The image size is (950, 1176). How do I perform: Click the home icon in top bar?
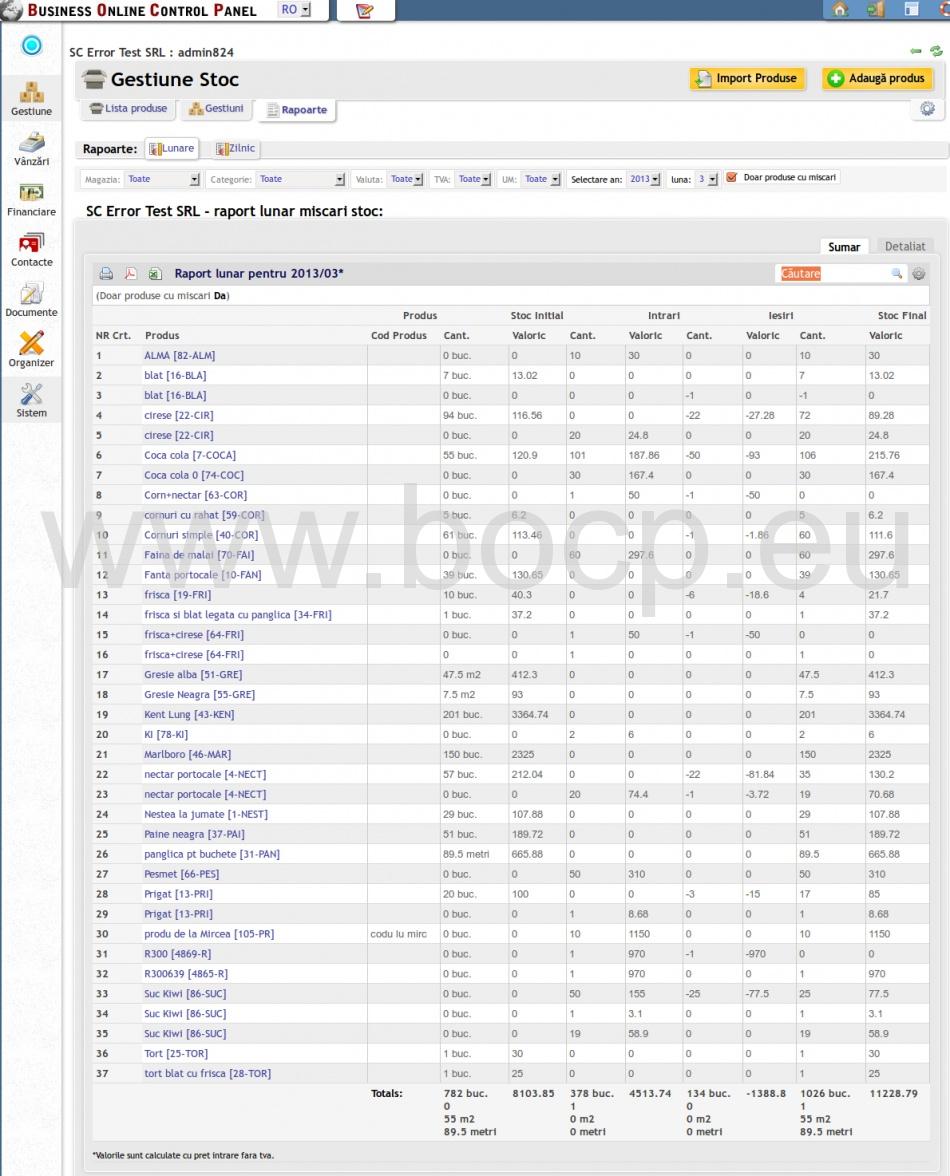click(x=840, y=10)
